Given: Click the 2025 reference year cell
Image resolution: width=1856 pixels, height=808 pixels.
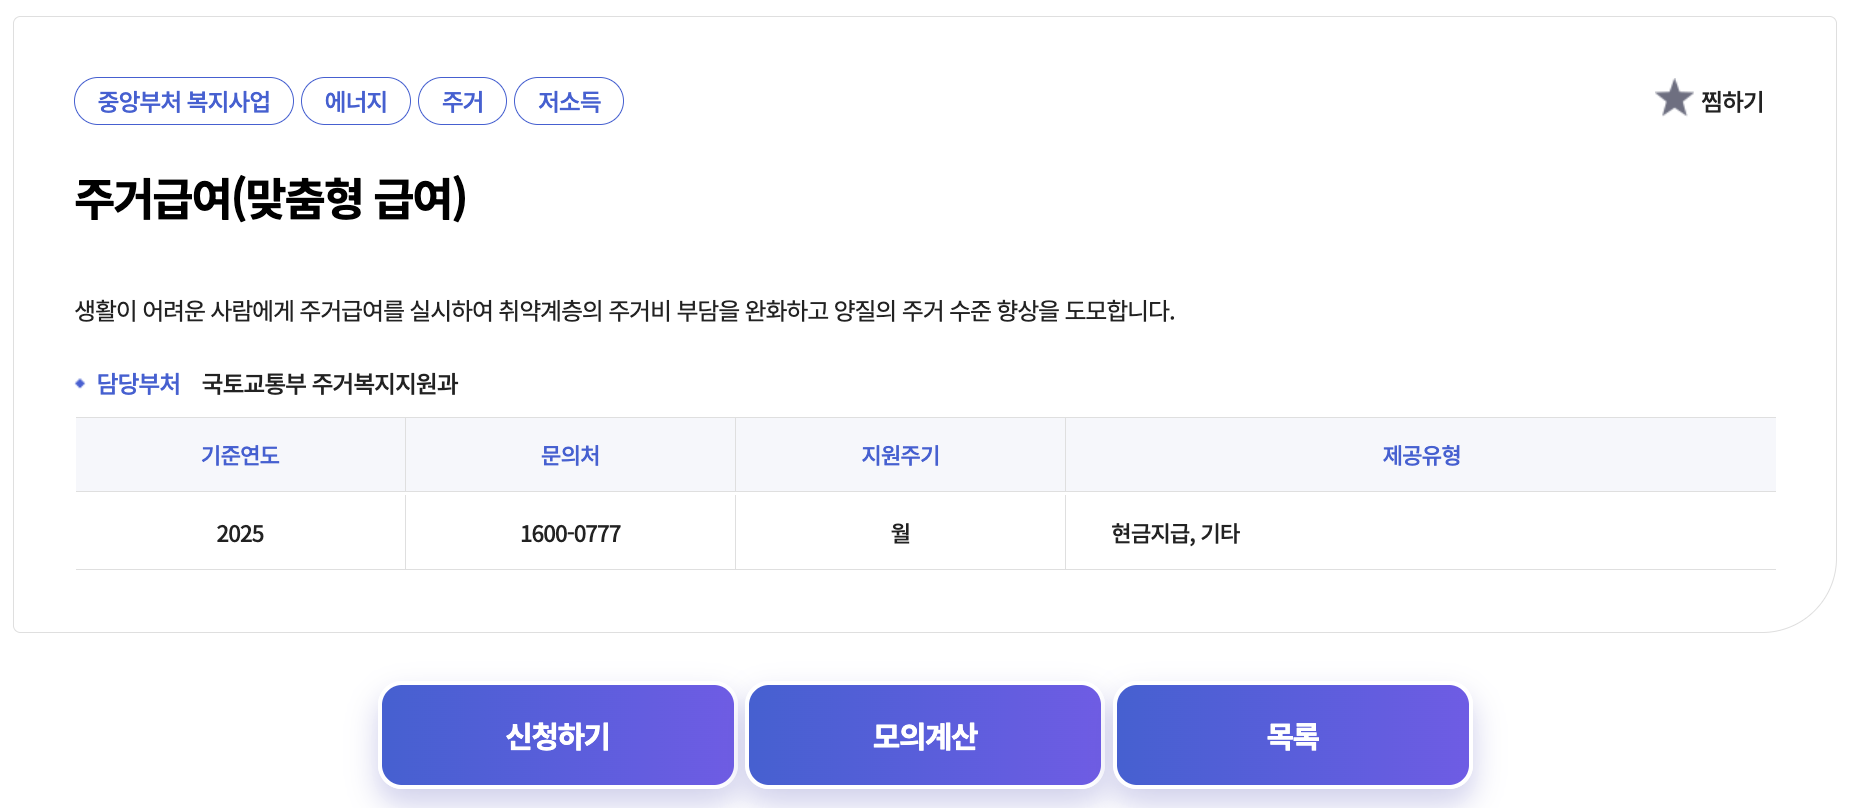Looking at the screenshot, I should pyautogui.click(x=239, y=533).
